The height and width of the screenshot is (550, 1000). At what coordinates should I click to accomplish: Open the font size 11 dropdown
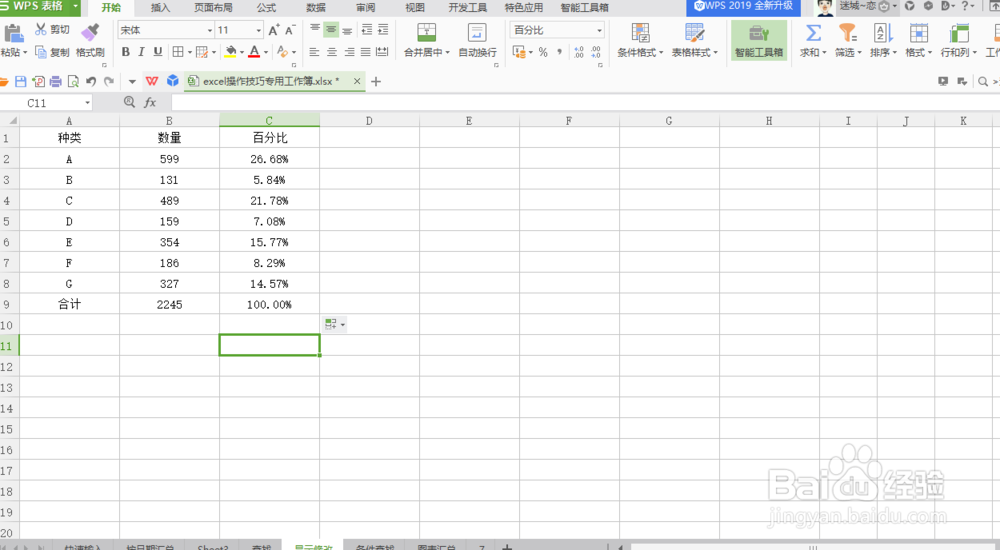[x=258, y=30]
